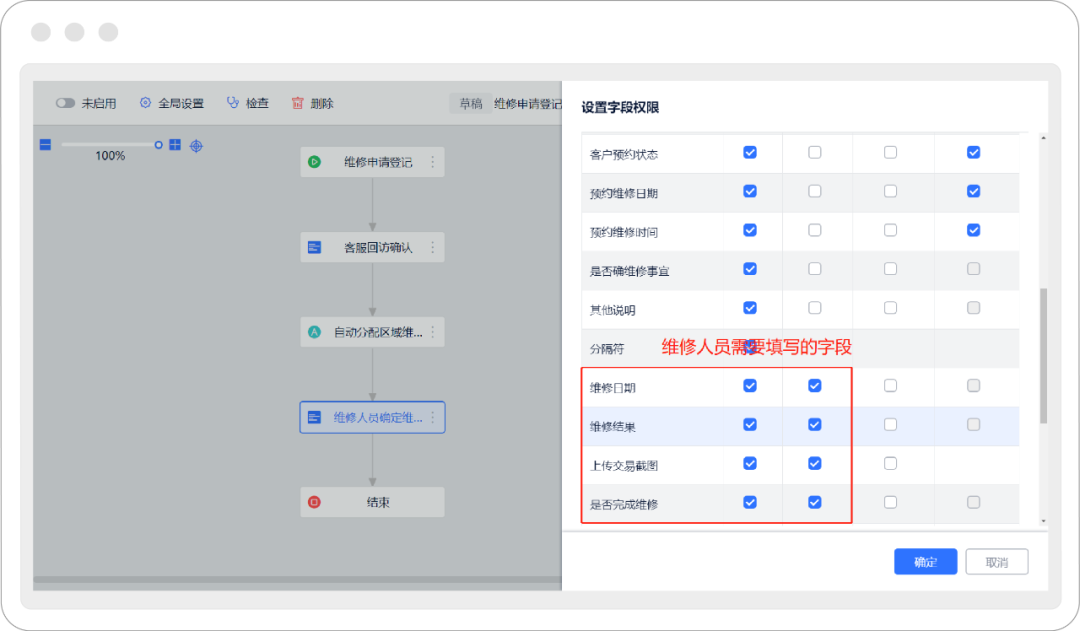Click the red delete trash icon

297,103
